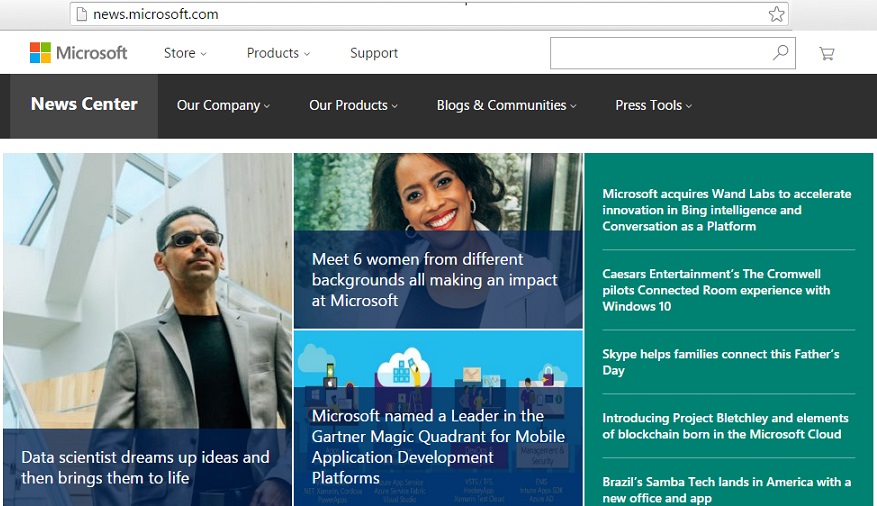This screenshot has height=506, width=877.
Task: Open the shopping cart
Action: click(827, 54)
